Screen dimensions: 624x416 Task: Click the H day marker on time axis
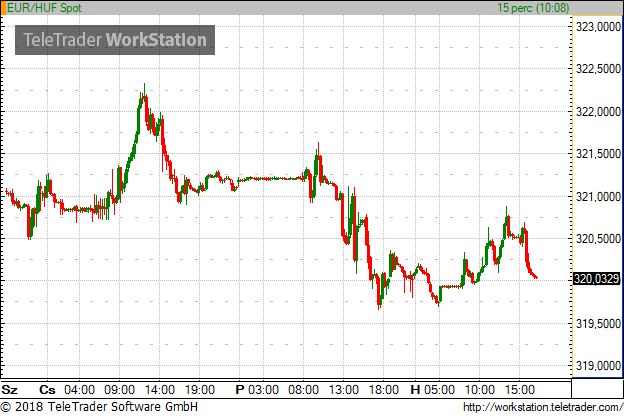pos(415,389)
